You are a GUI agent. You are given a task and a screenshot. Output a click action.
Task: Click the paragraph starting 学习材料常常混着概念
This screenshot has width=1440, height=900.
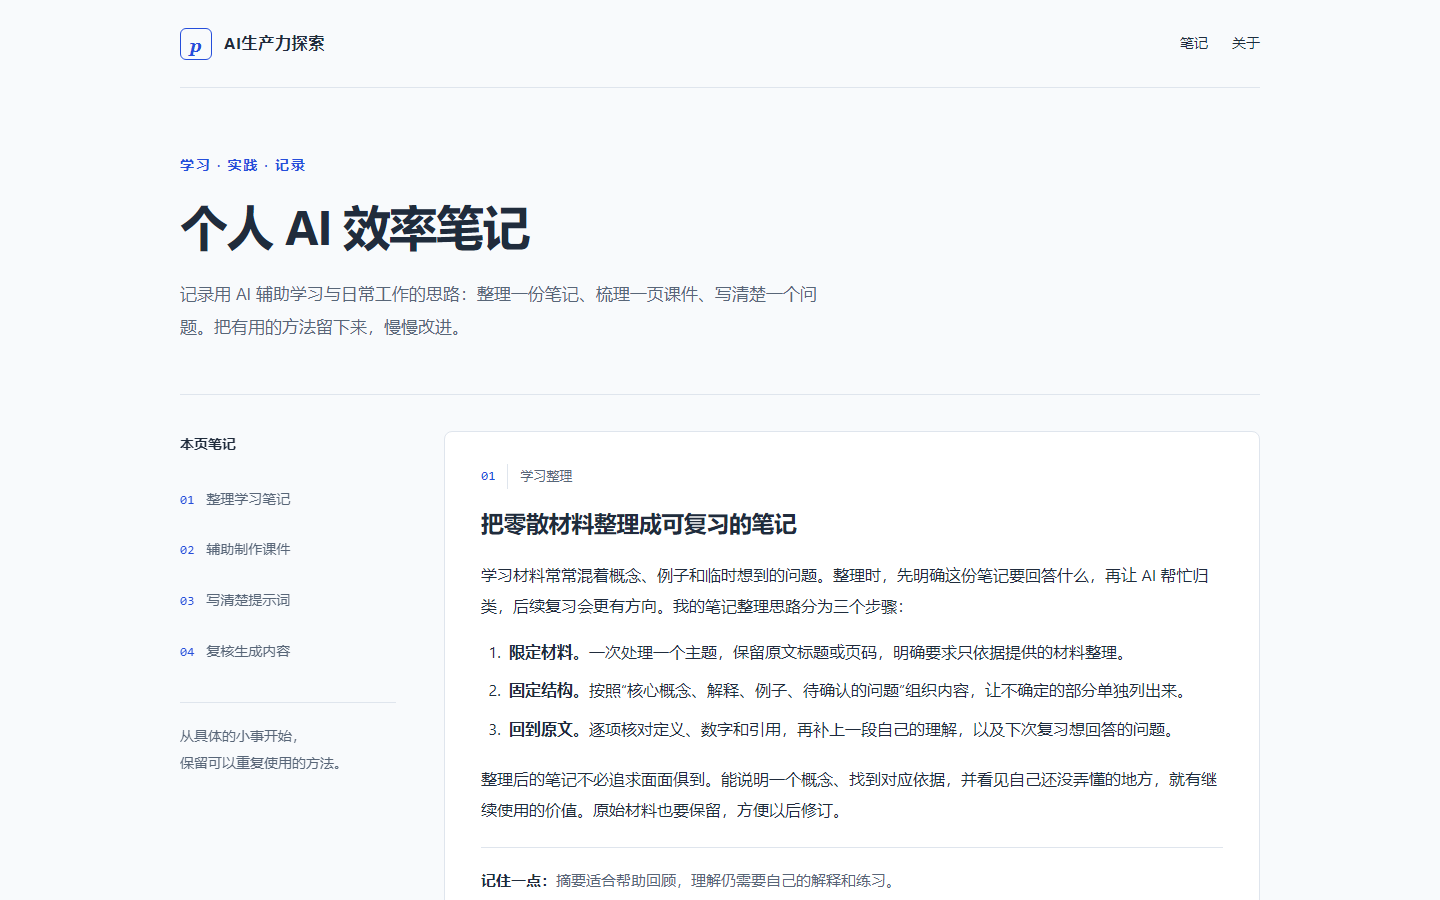tap(845, 591)
